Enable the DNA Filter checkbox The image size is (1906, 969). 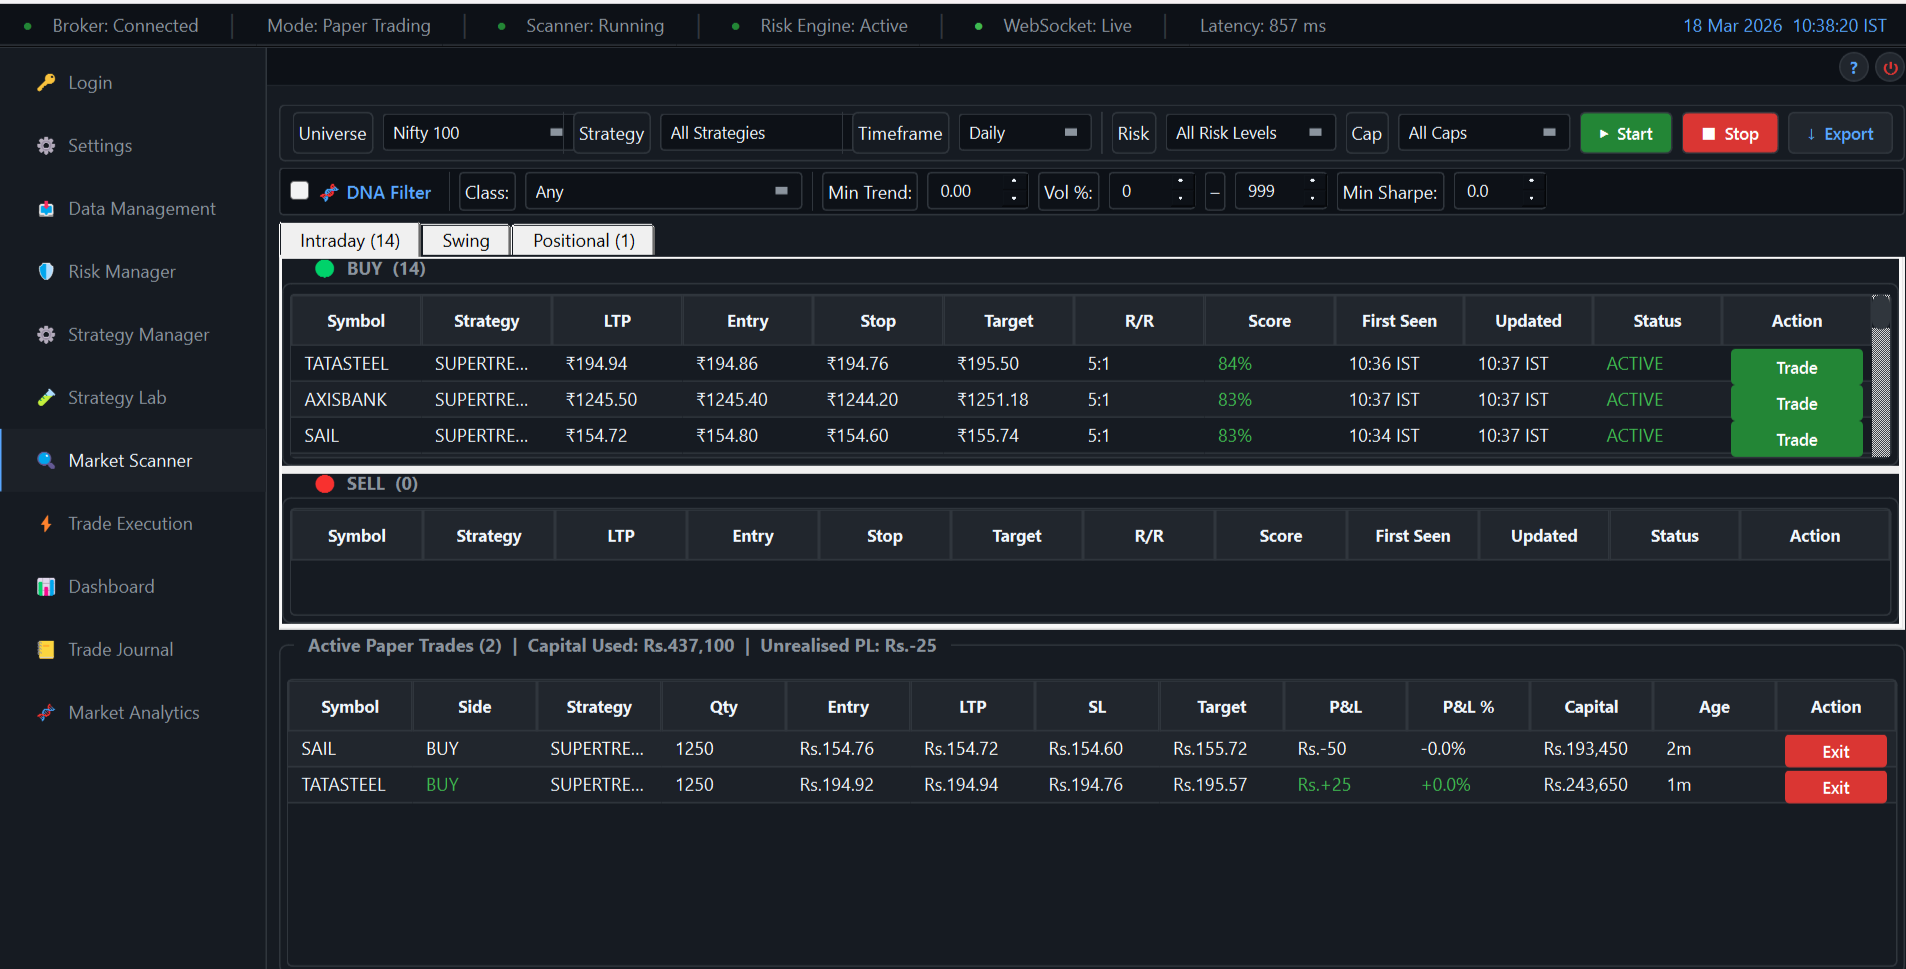(x=299, y=190)
